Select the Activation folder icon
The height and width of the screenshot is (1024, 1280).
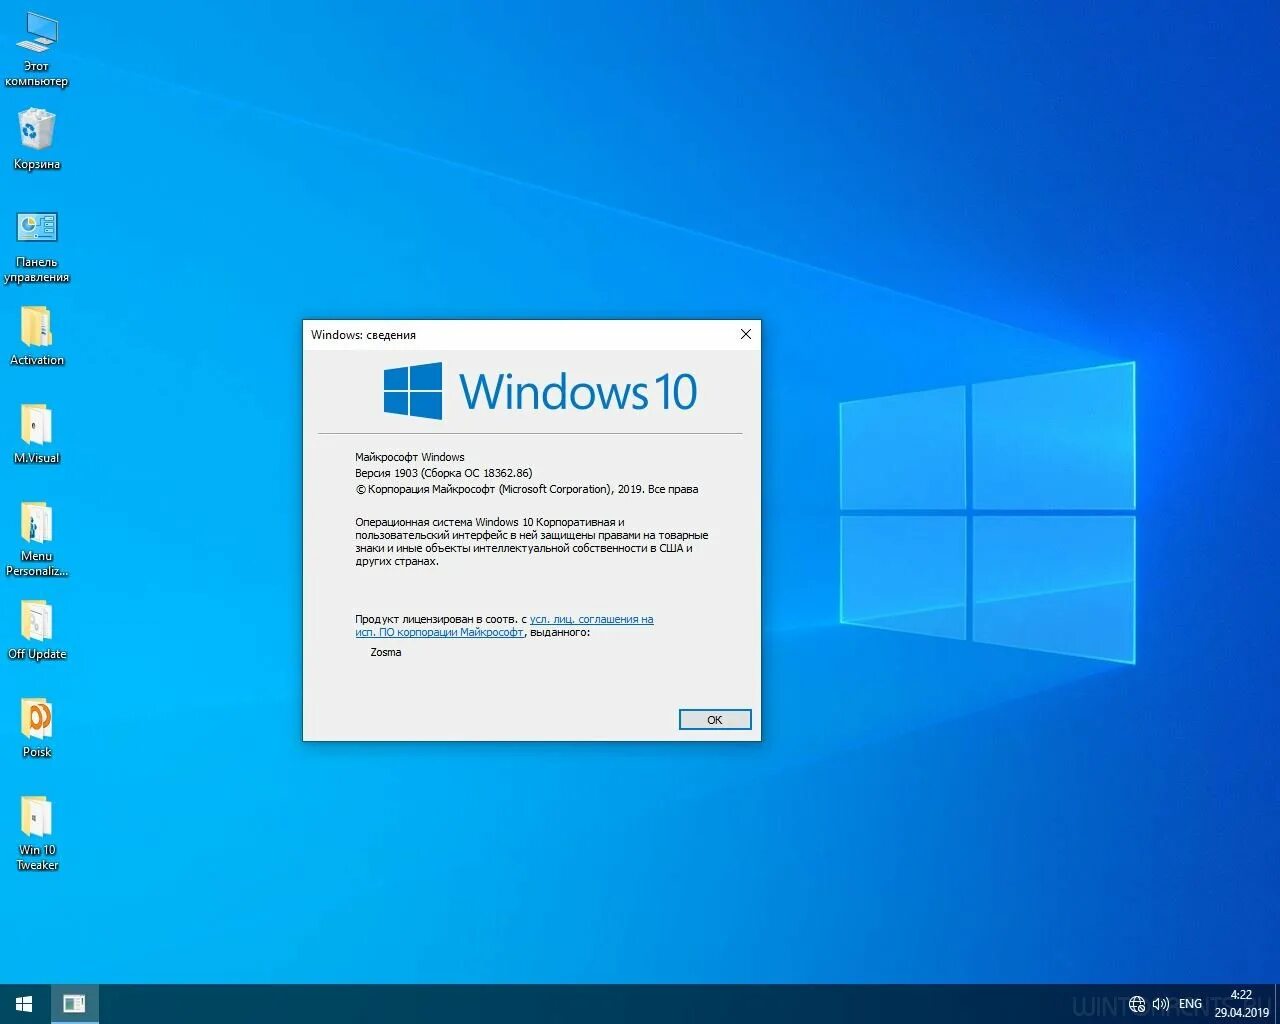(x=37, y=335)
